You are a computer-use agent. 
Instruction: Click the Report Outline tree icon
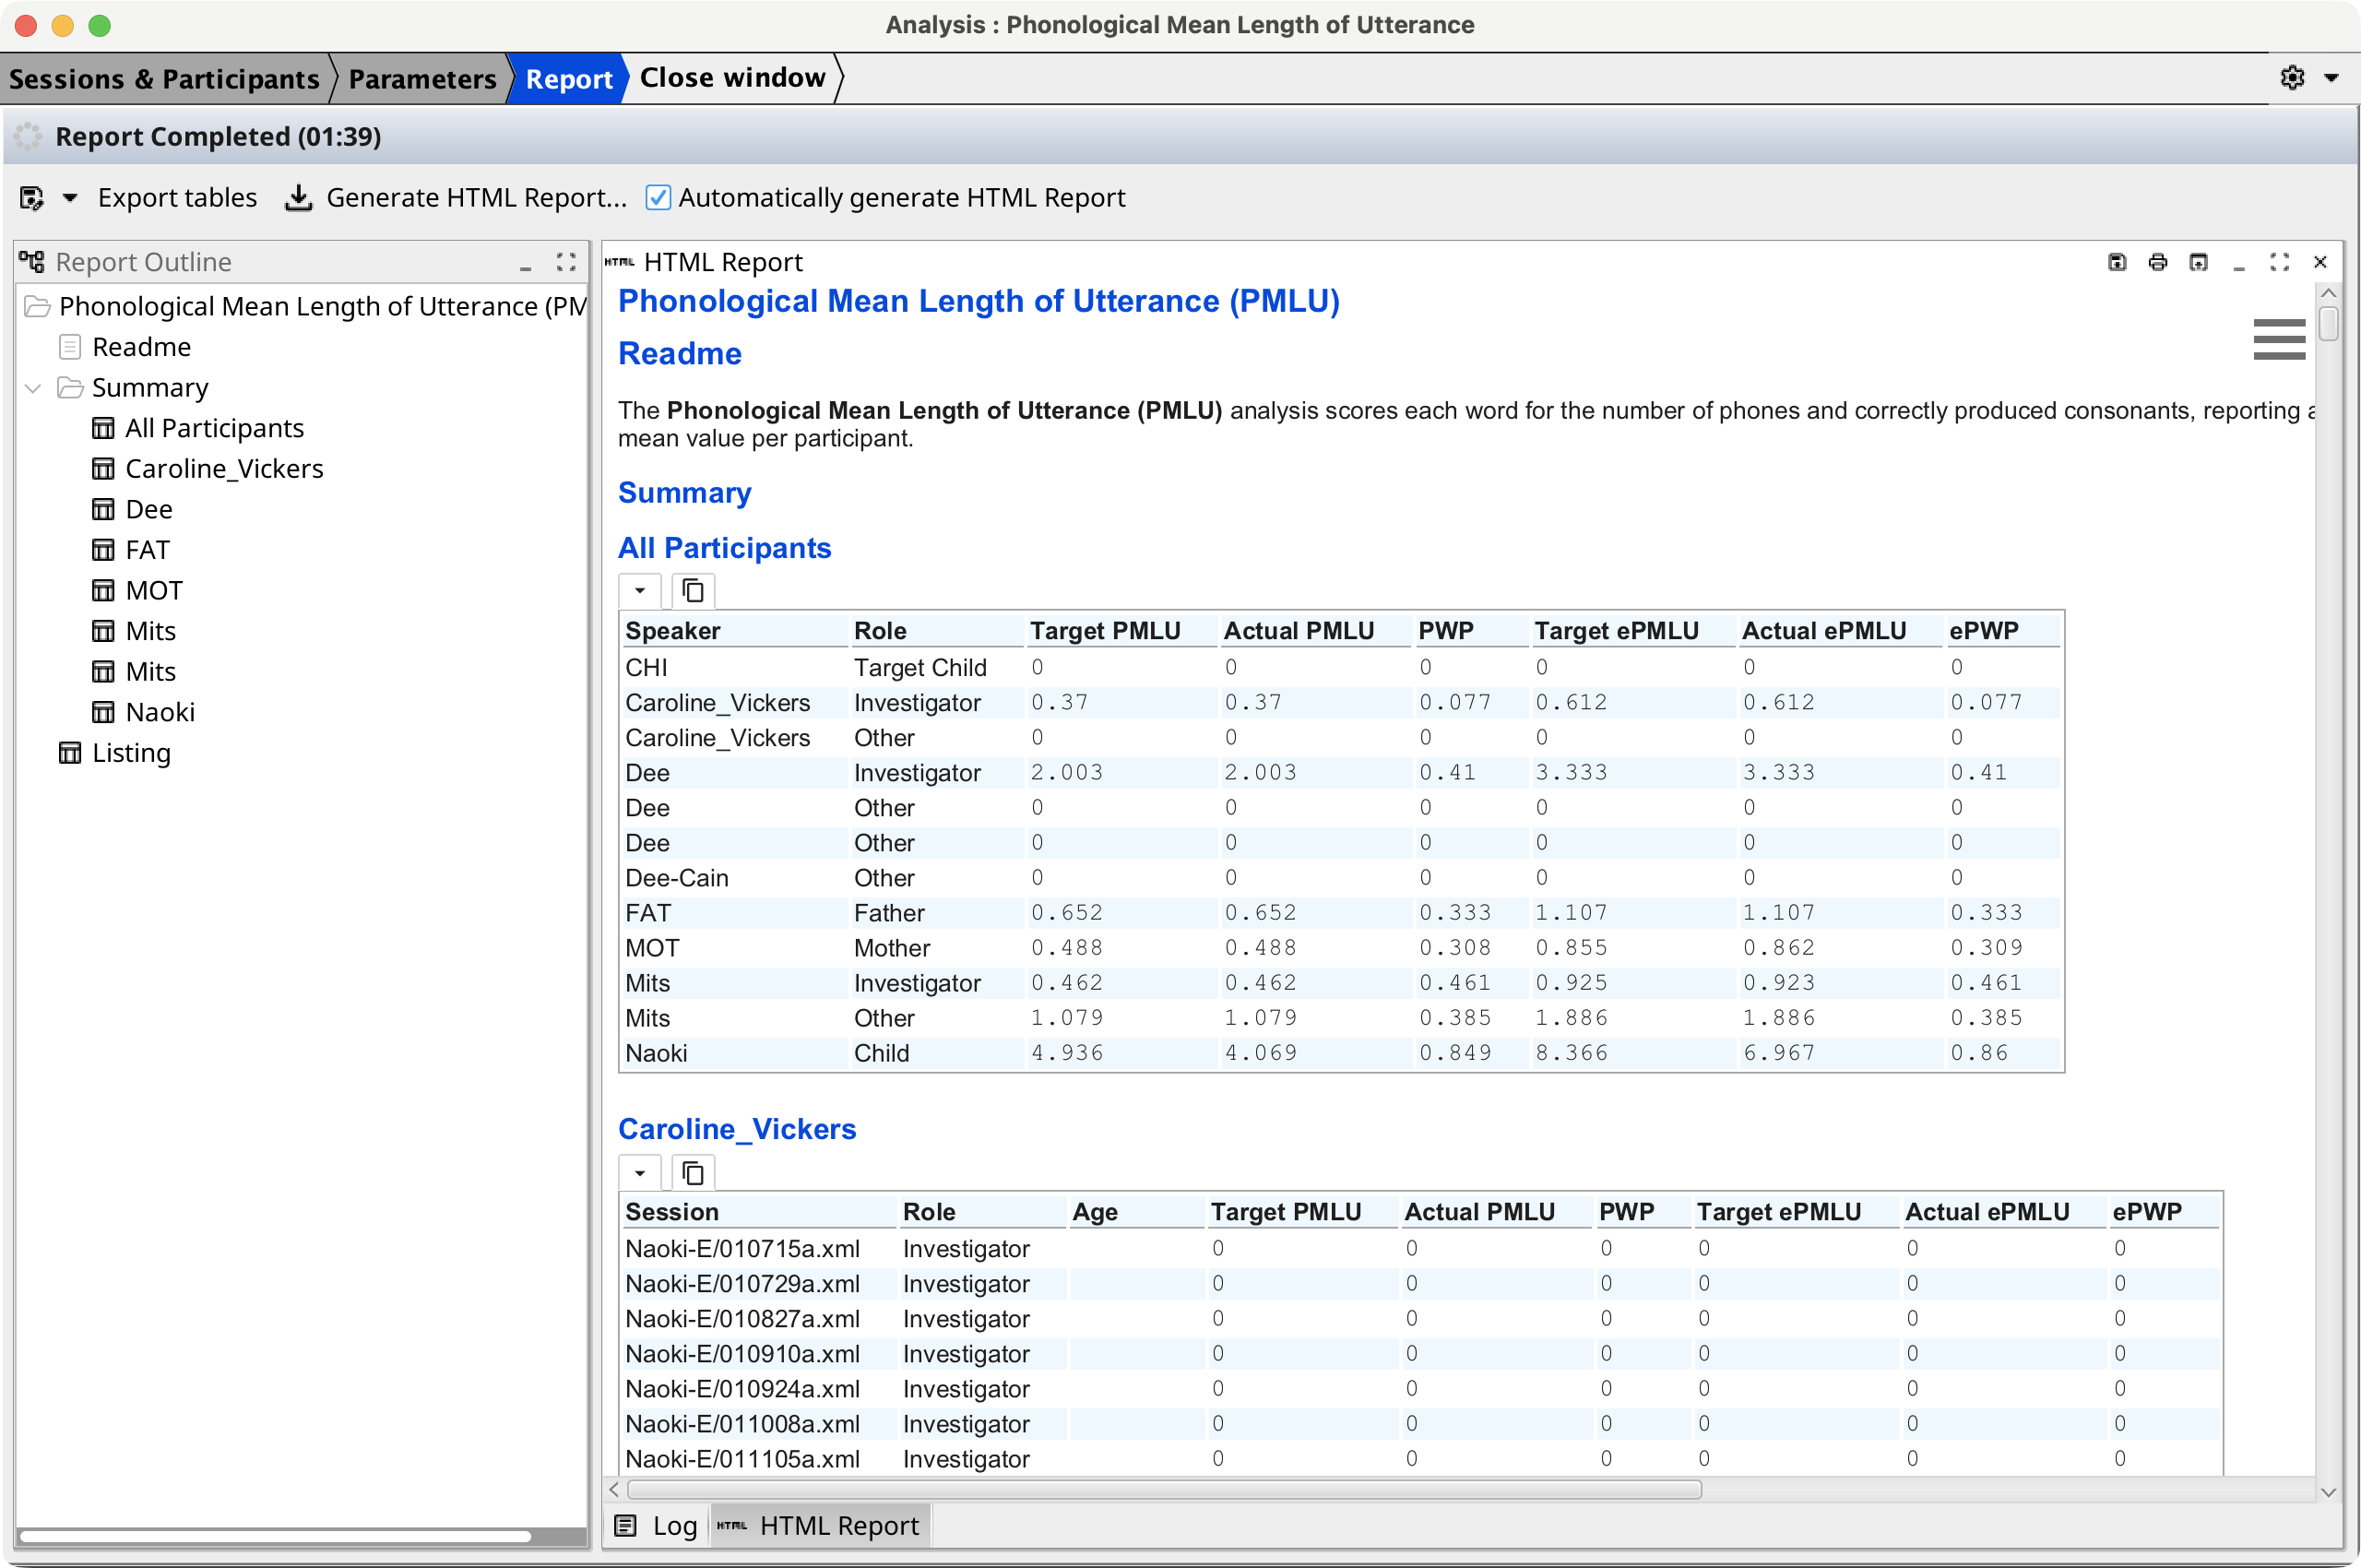click(x=32, y=262)
